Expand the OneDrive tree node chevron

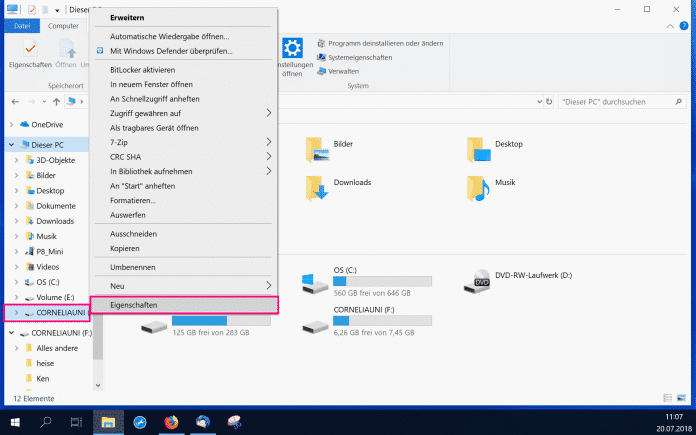point(11,125)
